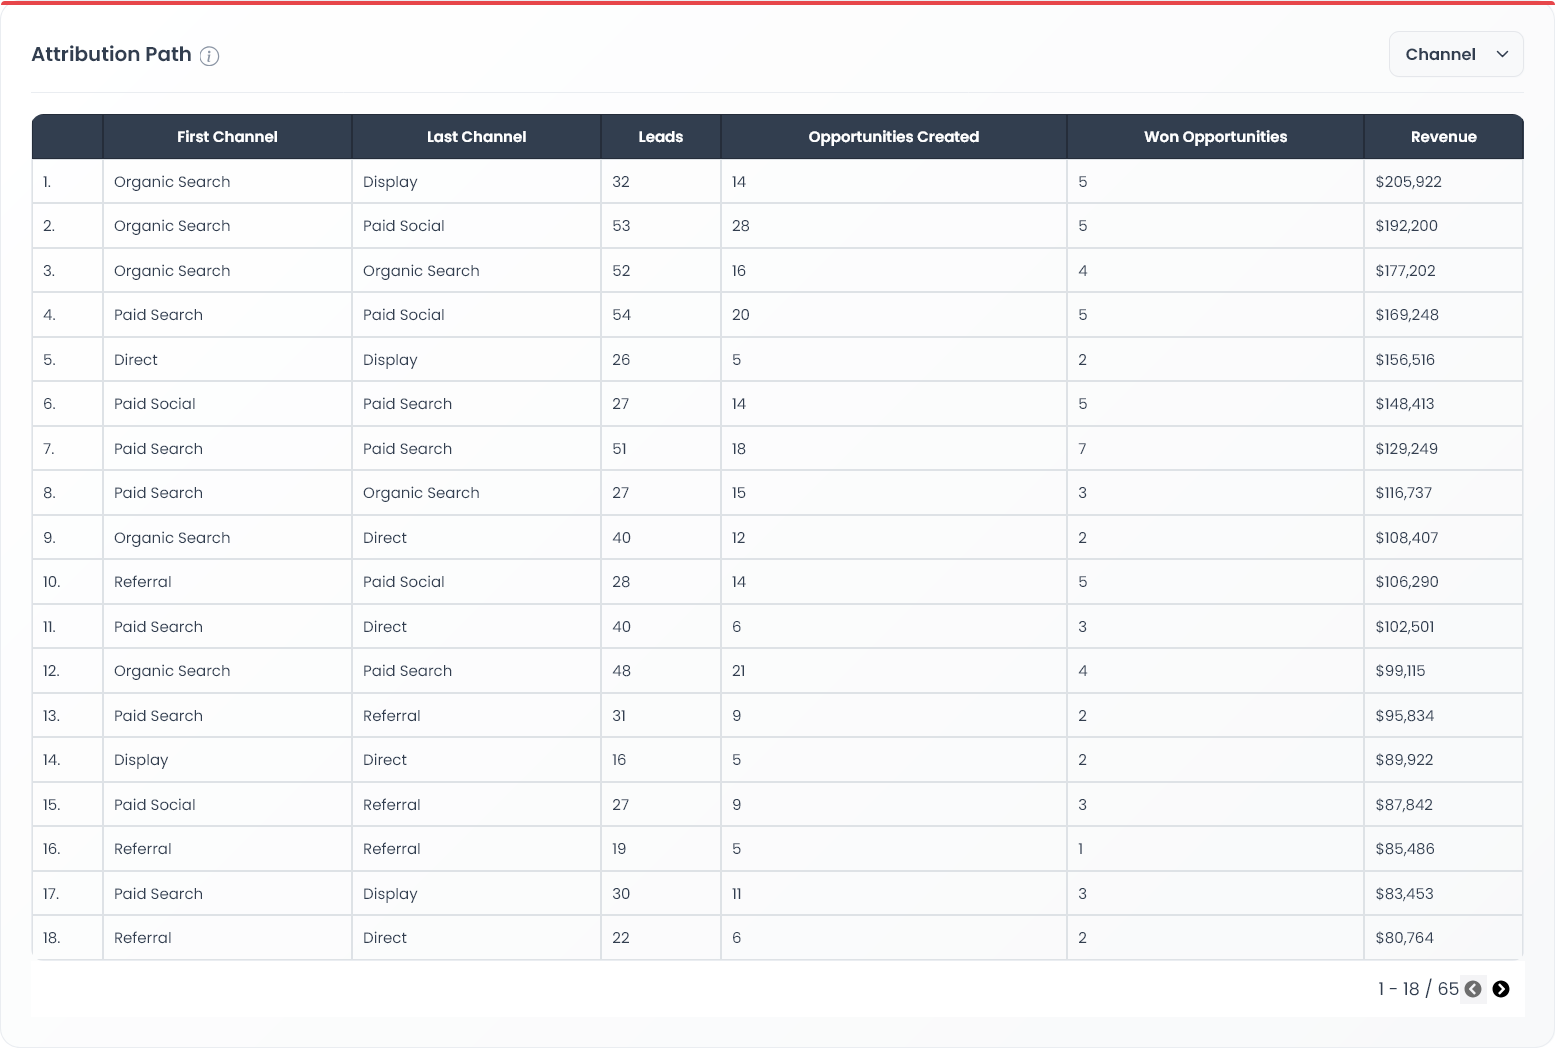Click the Last Channel column header

coord(475,136)
